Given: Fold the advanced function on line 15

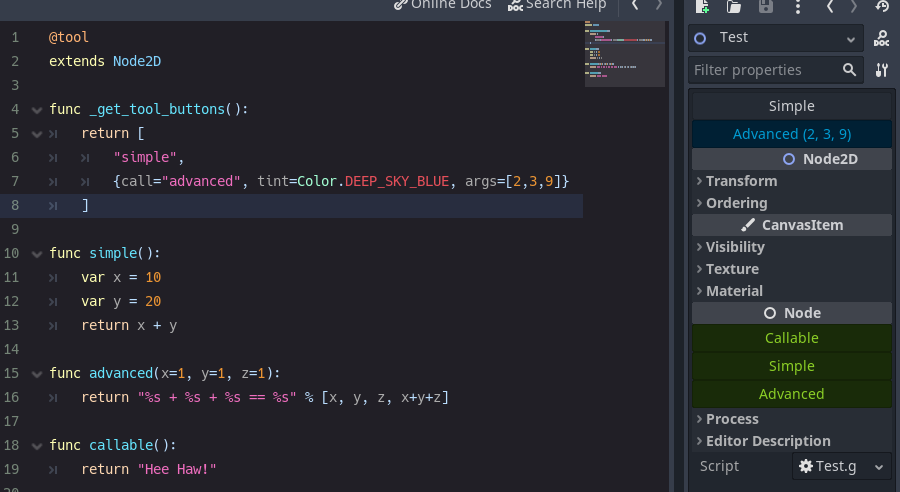Looking at the screenshot, I should click(37, 374).
